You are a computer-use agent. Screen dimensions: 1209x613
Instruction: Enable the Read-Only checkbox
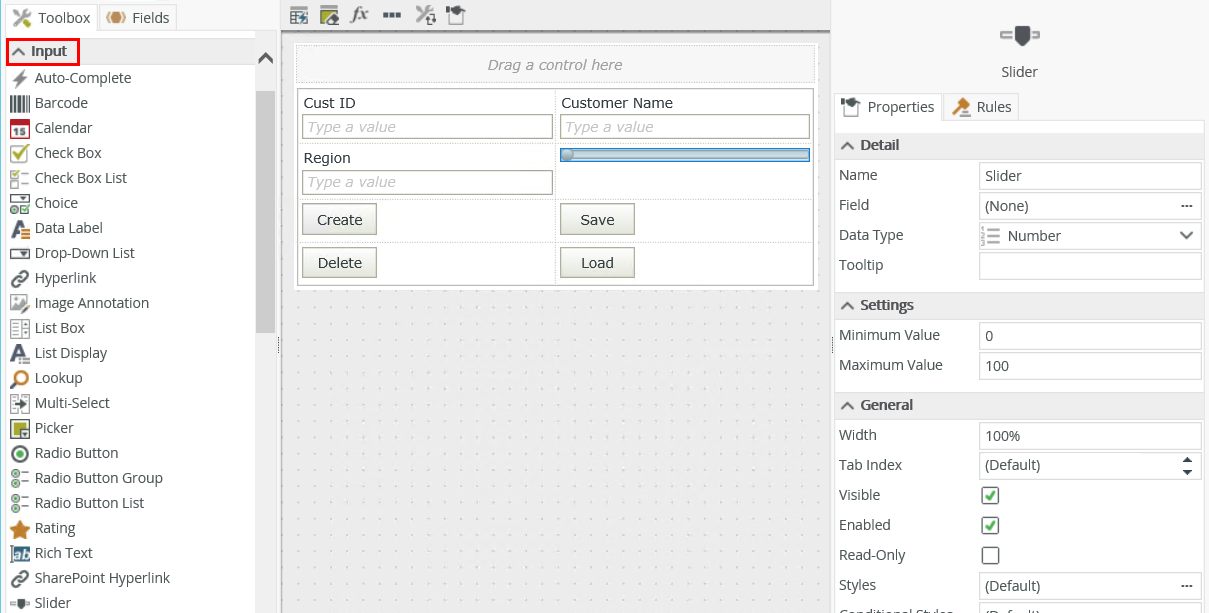[x=990, y=555]
